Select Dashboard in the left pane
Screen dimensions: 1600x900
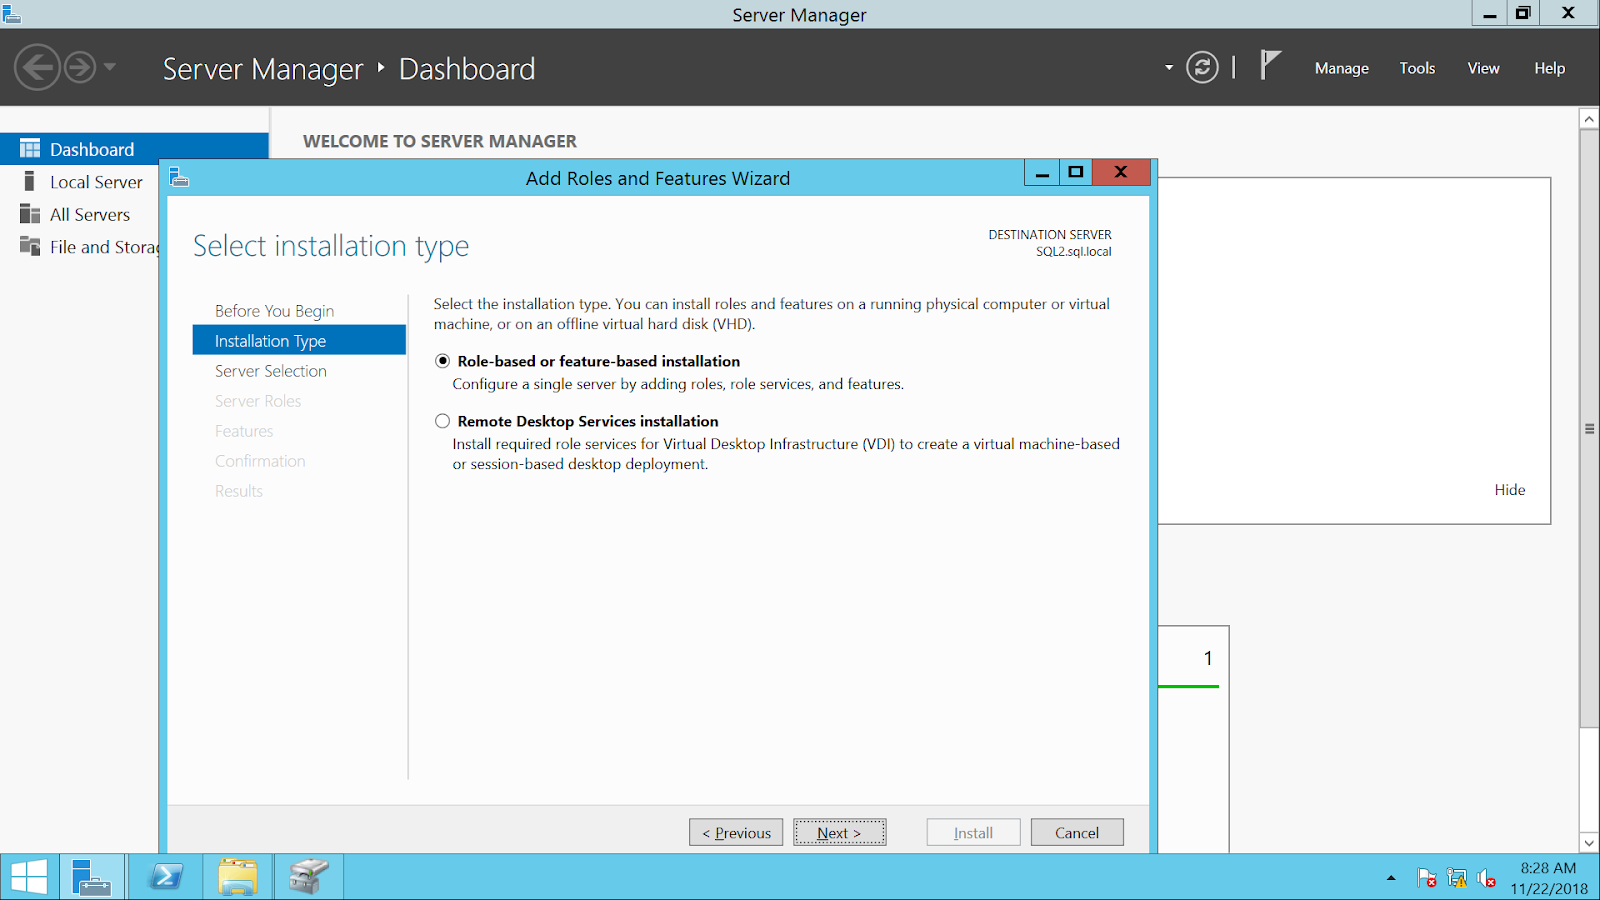pos(134,149)
